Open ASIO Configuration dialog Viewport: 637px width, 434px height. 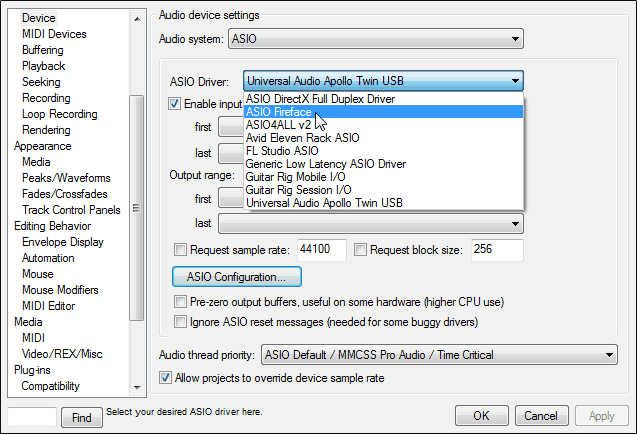(x=237, y=277)
